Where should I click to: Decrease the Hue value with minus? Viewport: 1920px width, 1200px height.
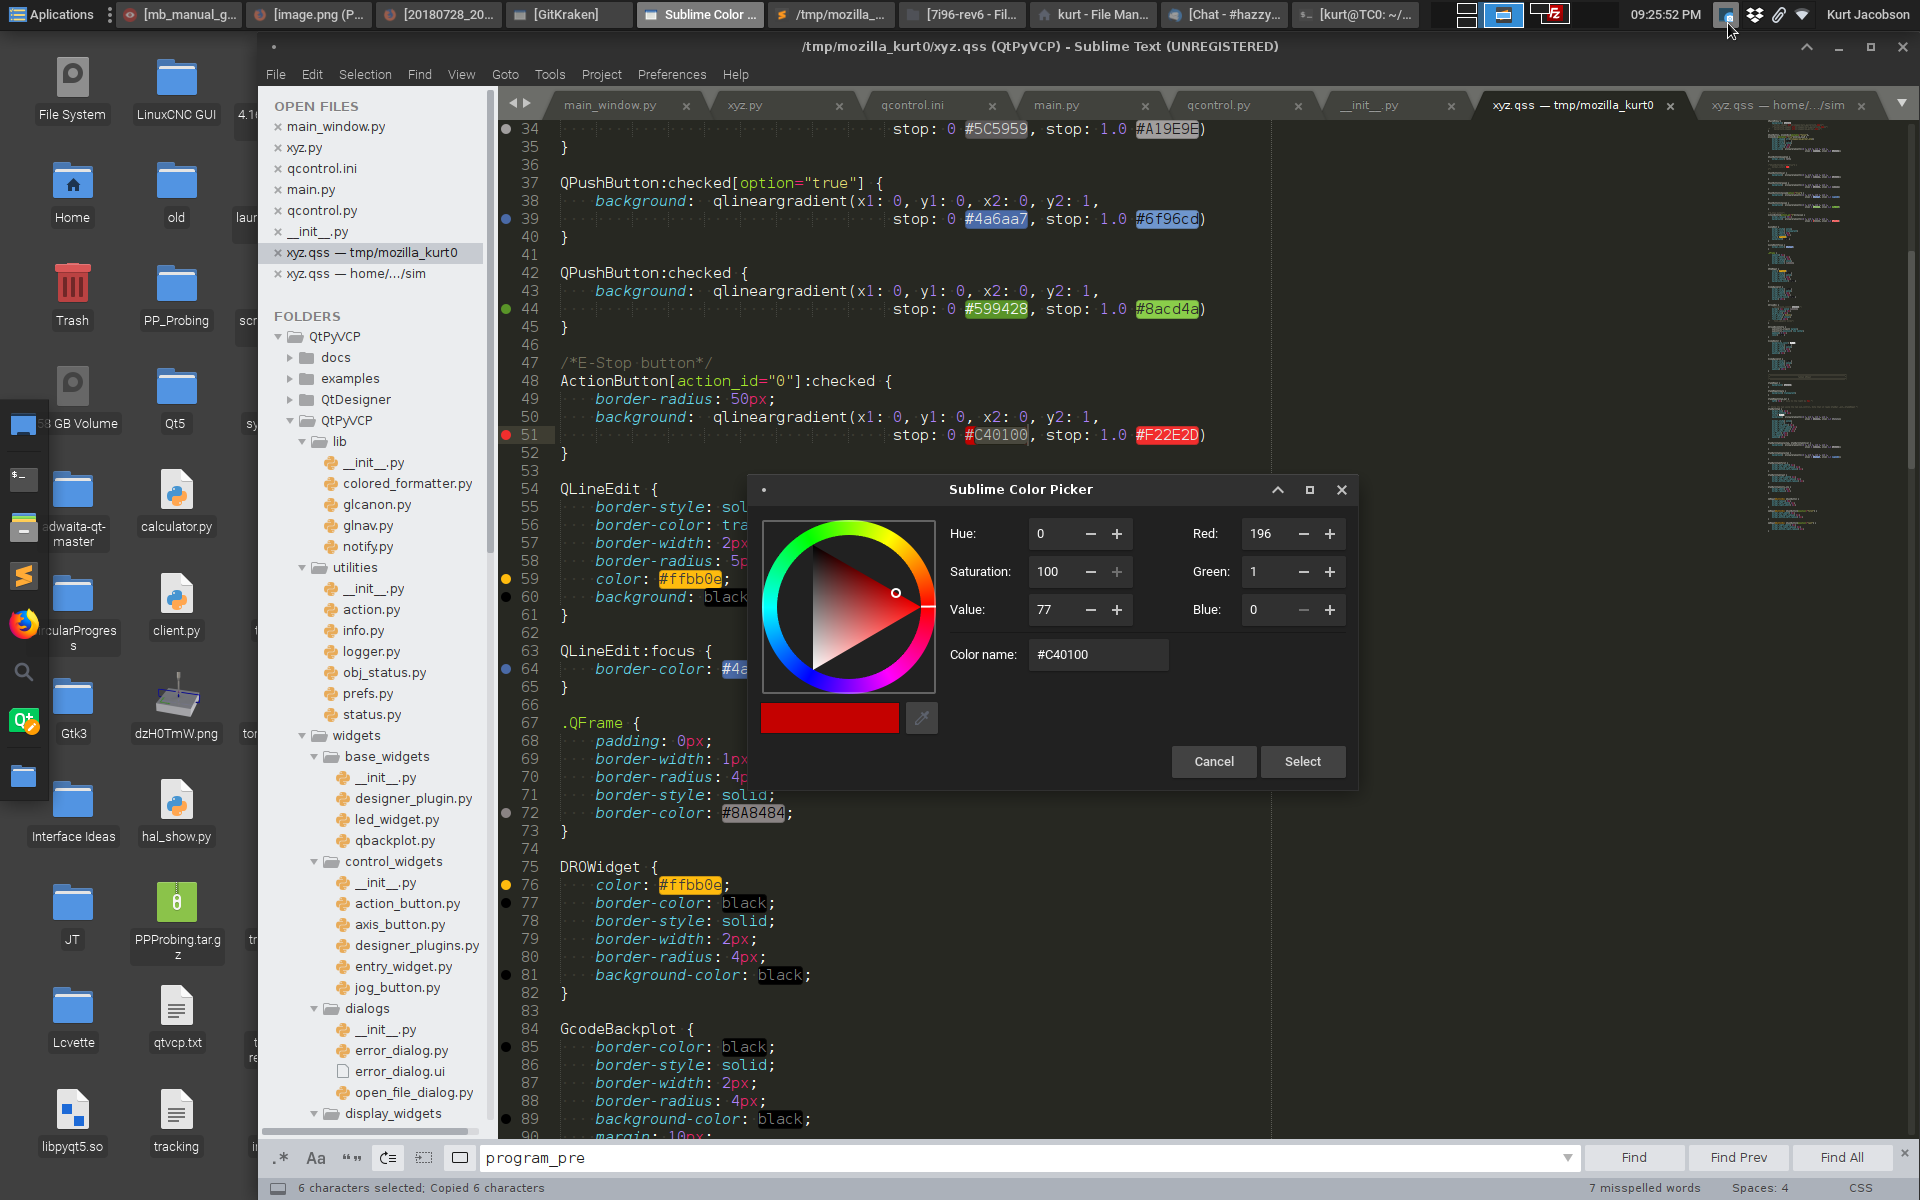coord(1091,534)
